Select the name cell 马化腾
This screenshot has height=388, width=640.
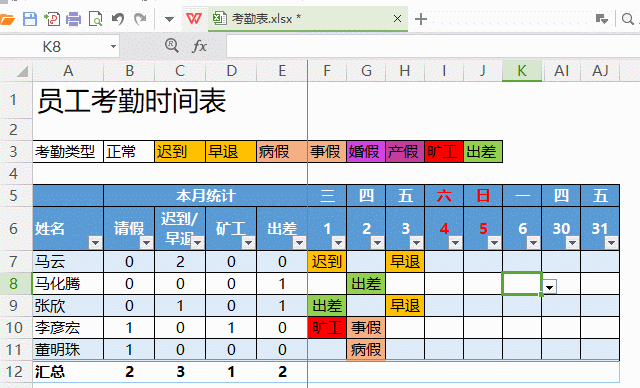(x=68, y=284)
